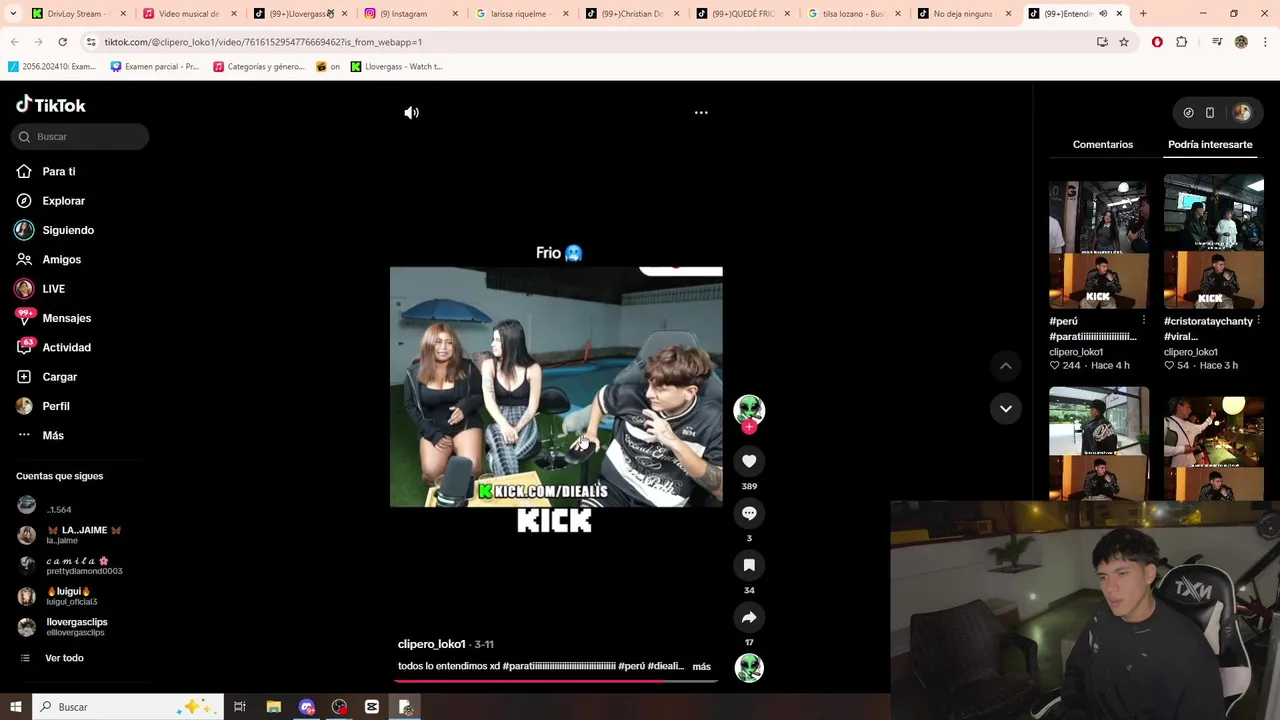Image resolution: width=1280 pixels, height=720 pixels.
Task: Click the video player area
Action: pos(556,387)
